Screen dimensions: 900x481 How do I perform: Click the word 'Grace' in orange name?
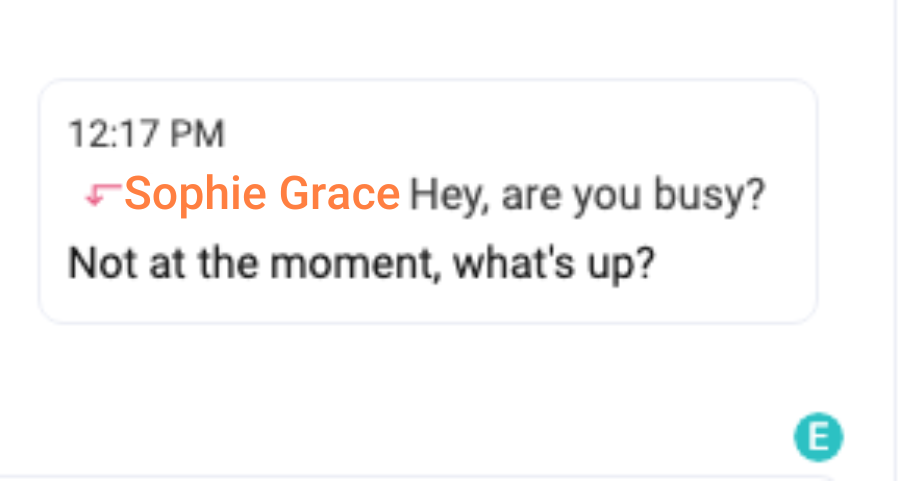point(340,193)
